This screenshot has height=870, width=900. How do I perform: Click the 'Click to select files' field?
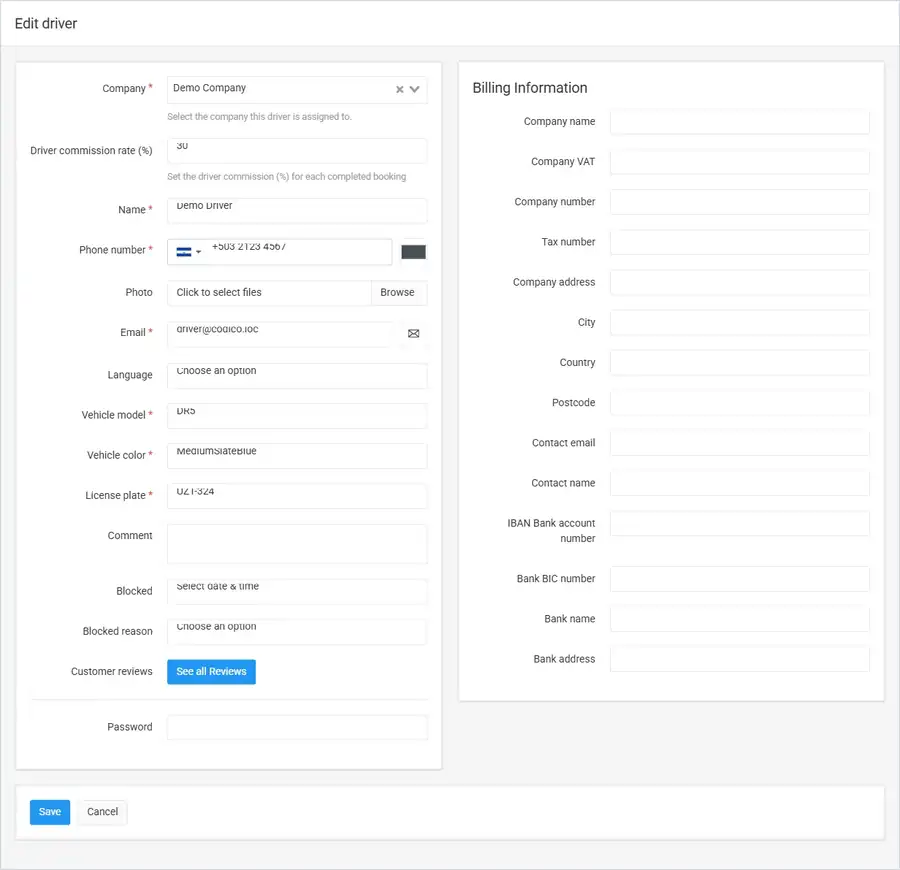pos(269,293)
